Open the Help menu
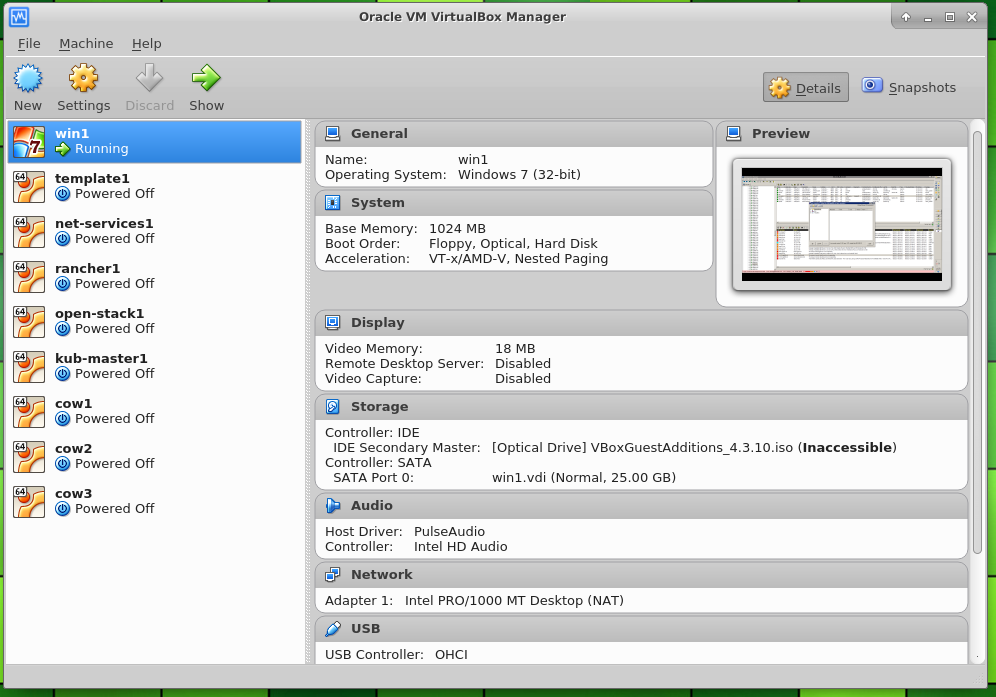996x697 pixels. point(147,44)
